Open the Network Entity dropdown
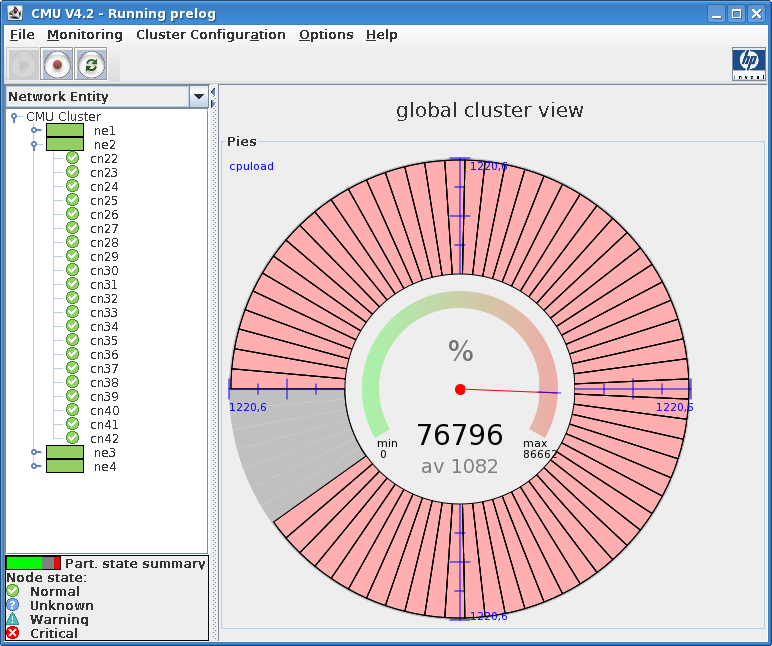The width and height of the screenshot is (772, 646). click(199, 97)
